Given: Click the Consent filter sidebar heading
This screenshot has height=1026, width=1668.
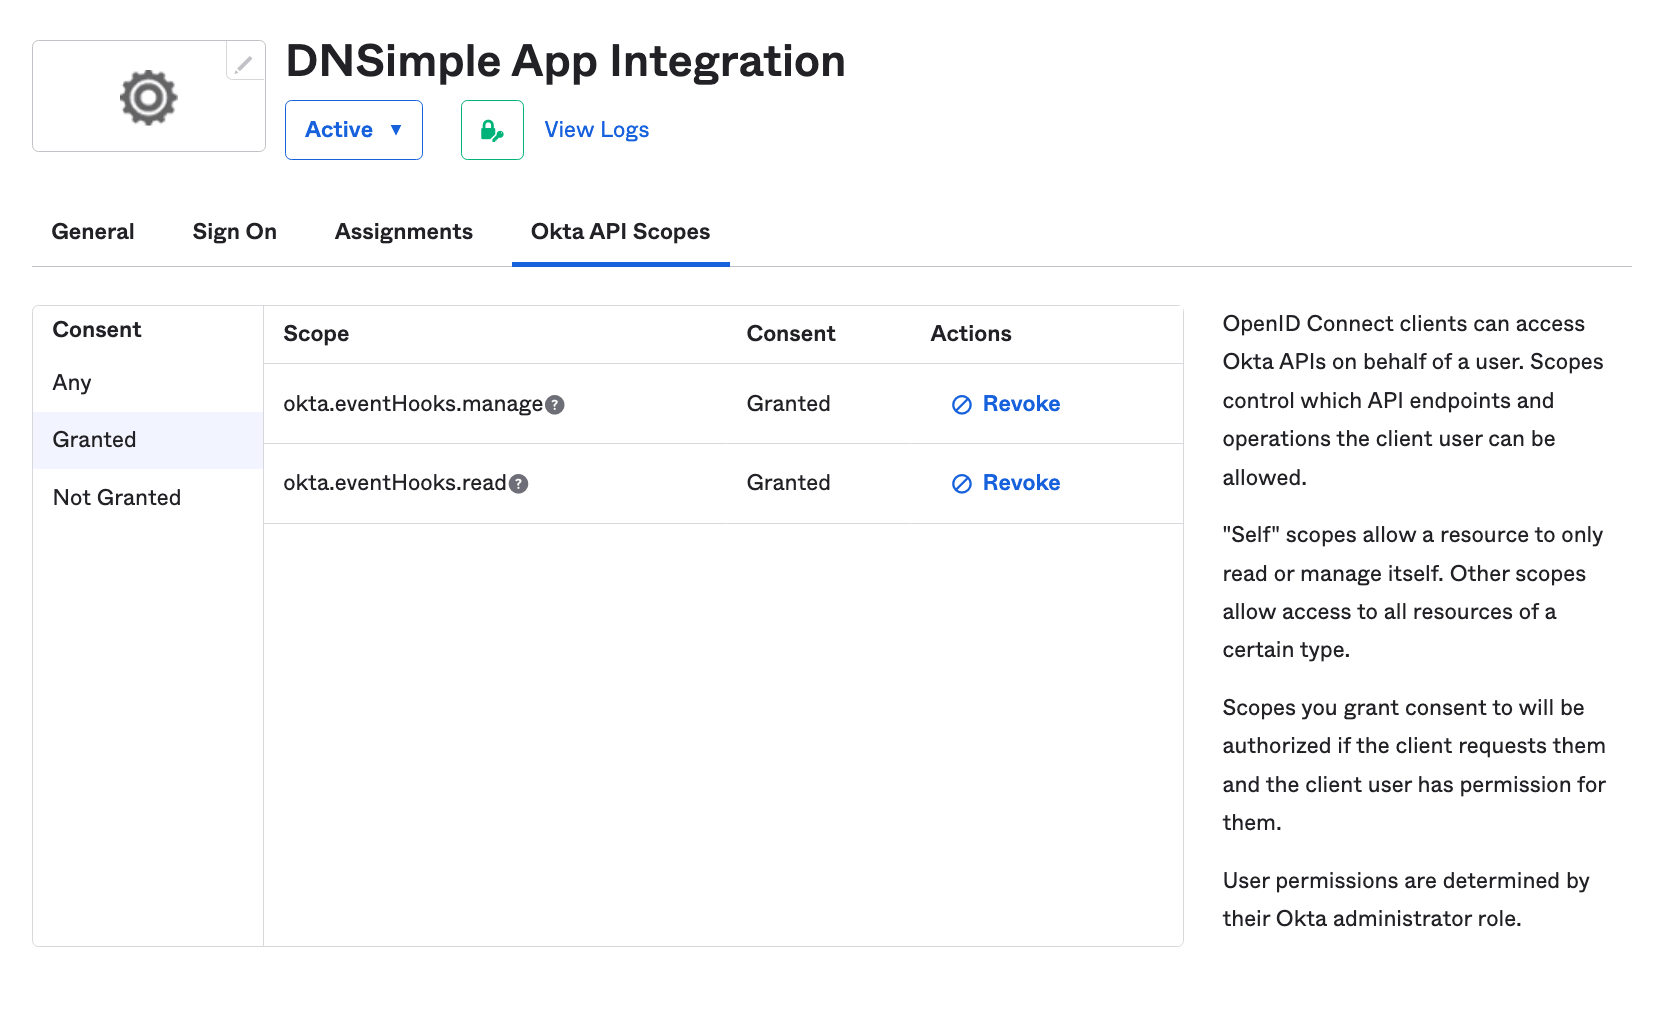Looking at the screenshot, I should point(97,330).
